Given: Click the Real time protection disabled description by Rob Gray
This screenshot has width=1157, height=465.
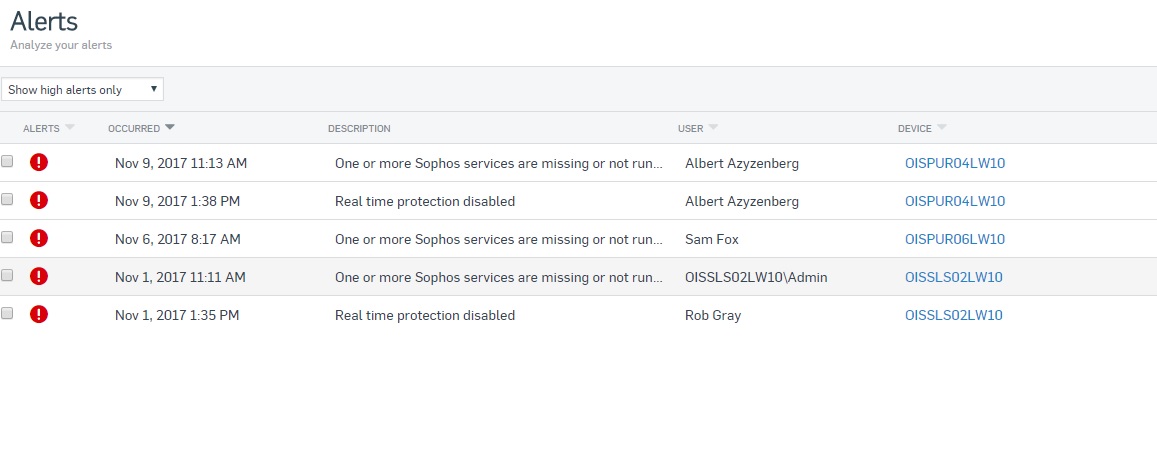Looking at the screenshot, I should (x=425, y=315).
